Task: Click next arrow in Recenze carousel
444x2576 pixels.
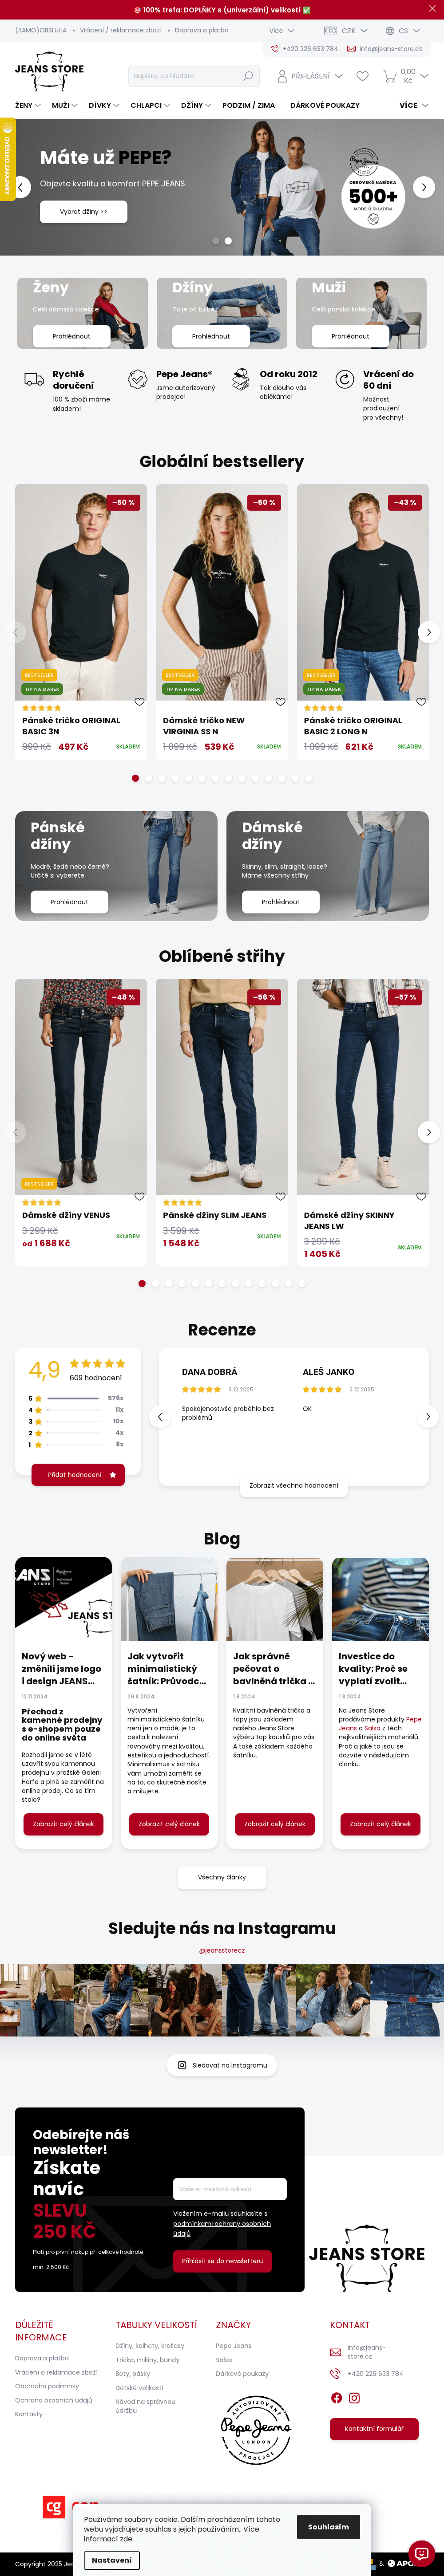Action: [x=428, y=1416]
